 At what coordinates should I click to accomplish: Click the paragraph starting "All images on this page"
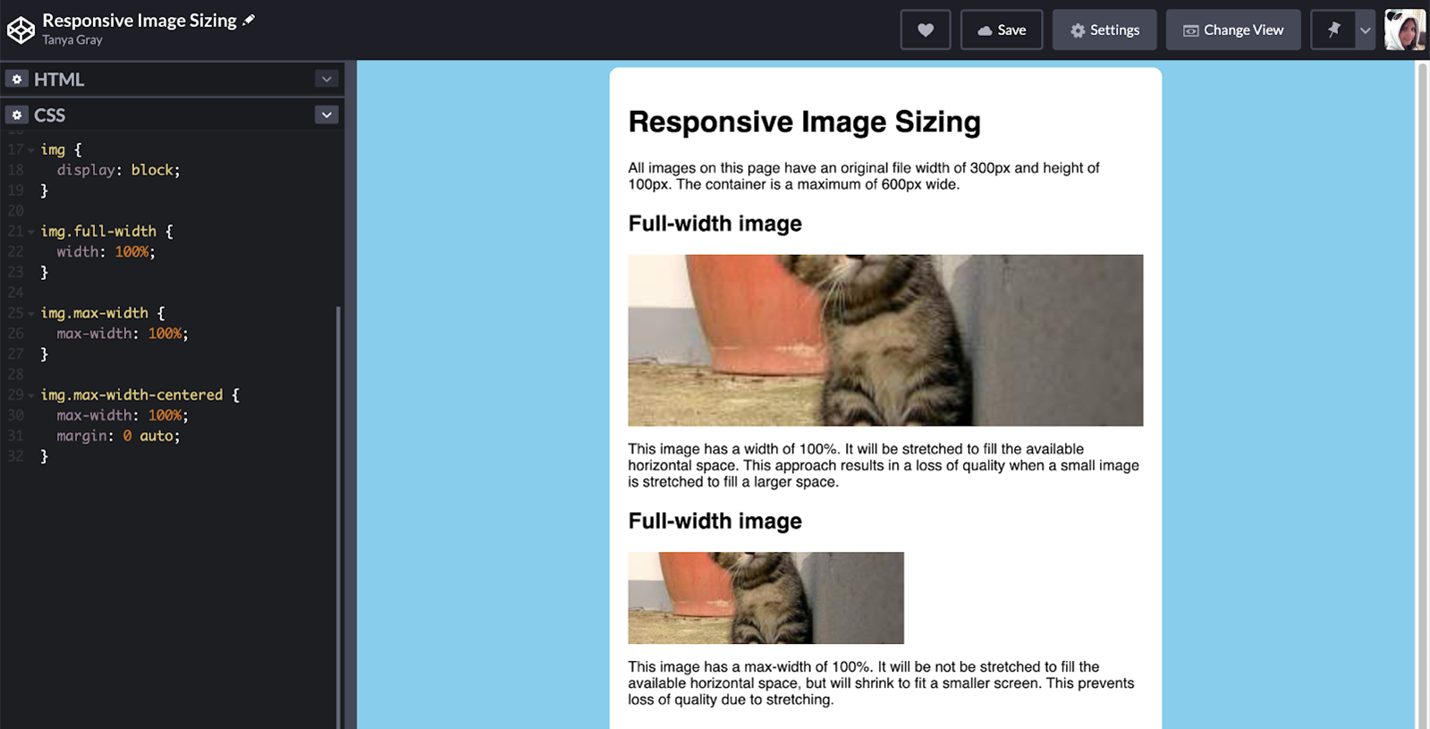pyautogui.click(x=864, y=176)
